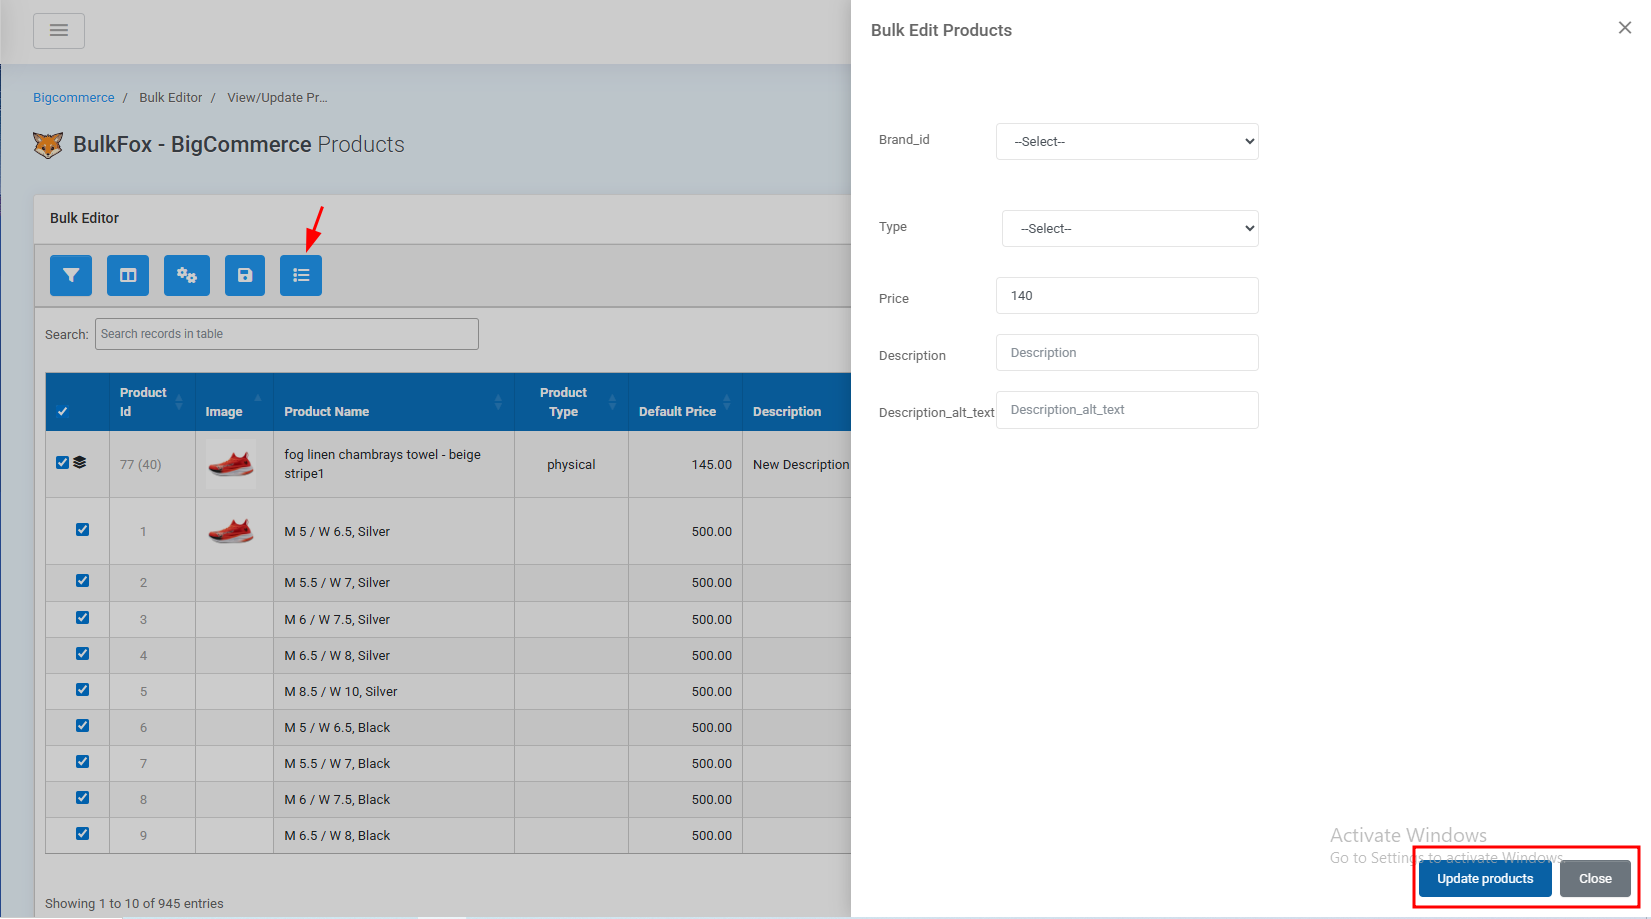1651x919 pixels.
Task: Click the Search records in table box
Action: tap(287, 334)
